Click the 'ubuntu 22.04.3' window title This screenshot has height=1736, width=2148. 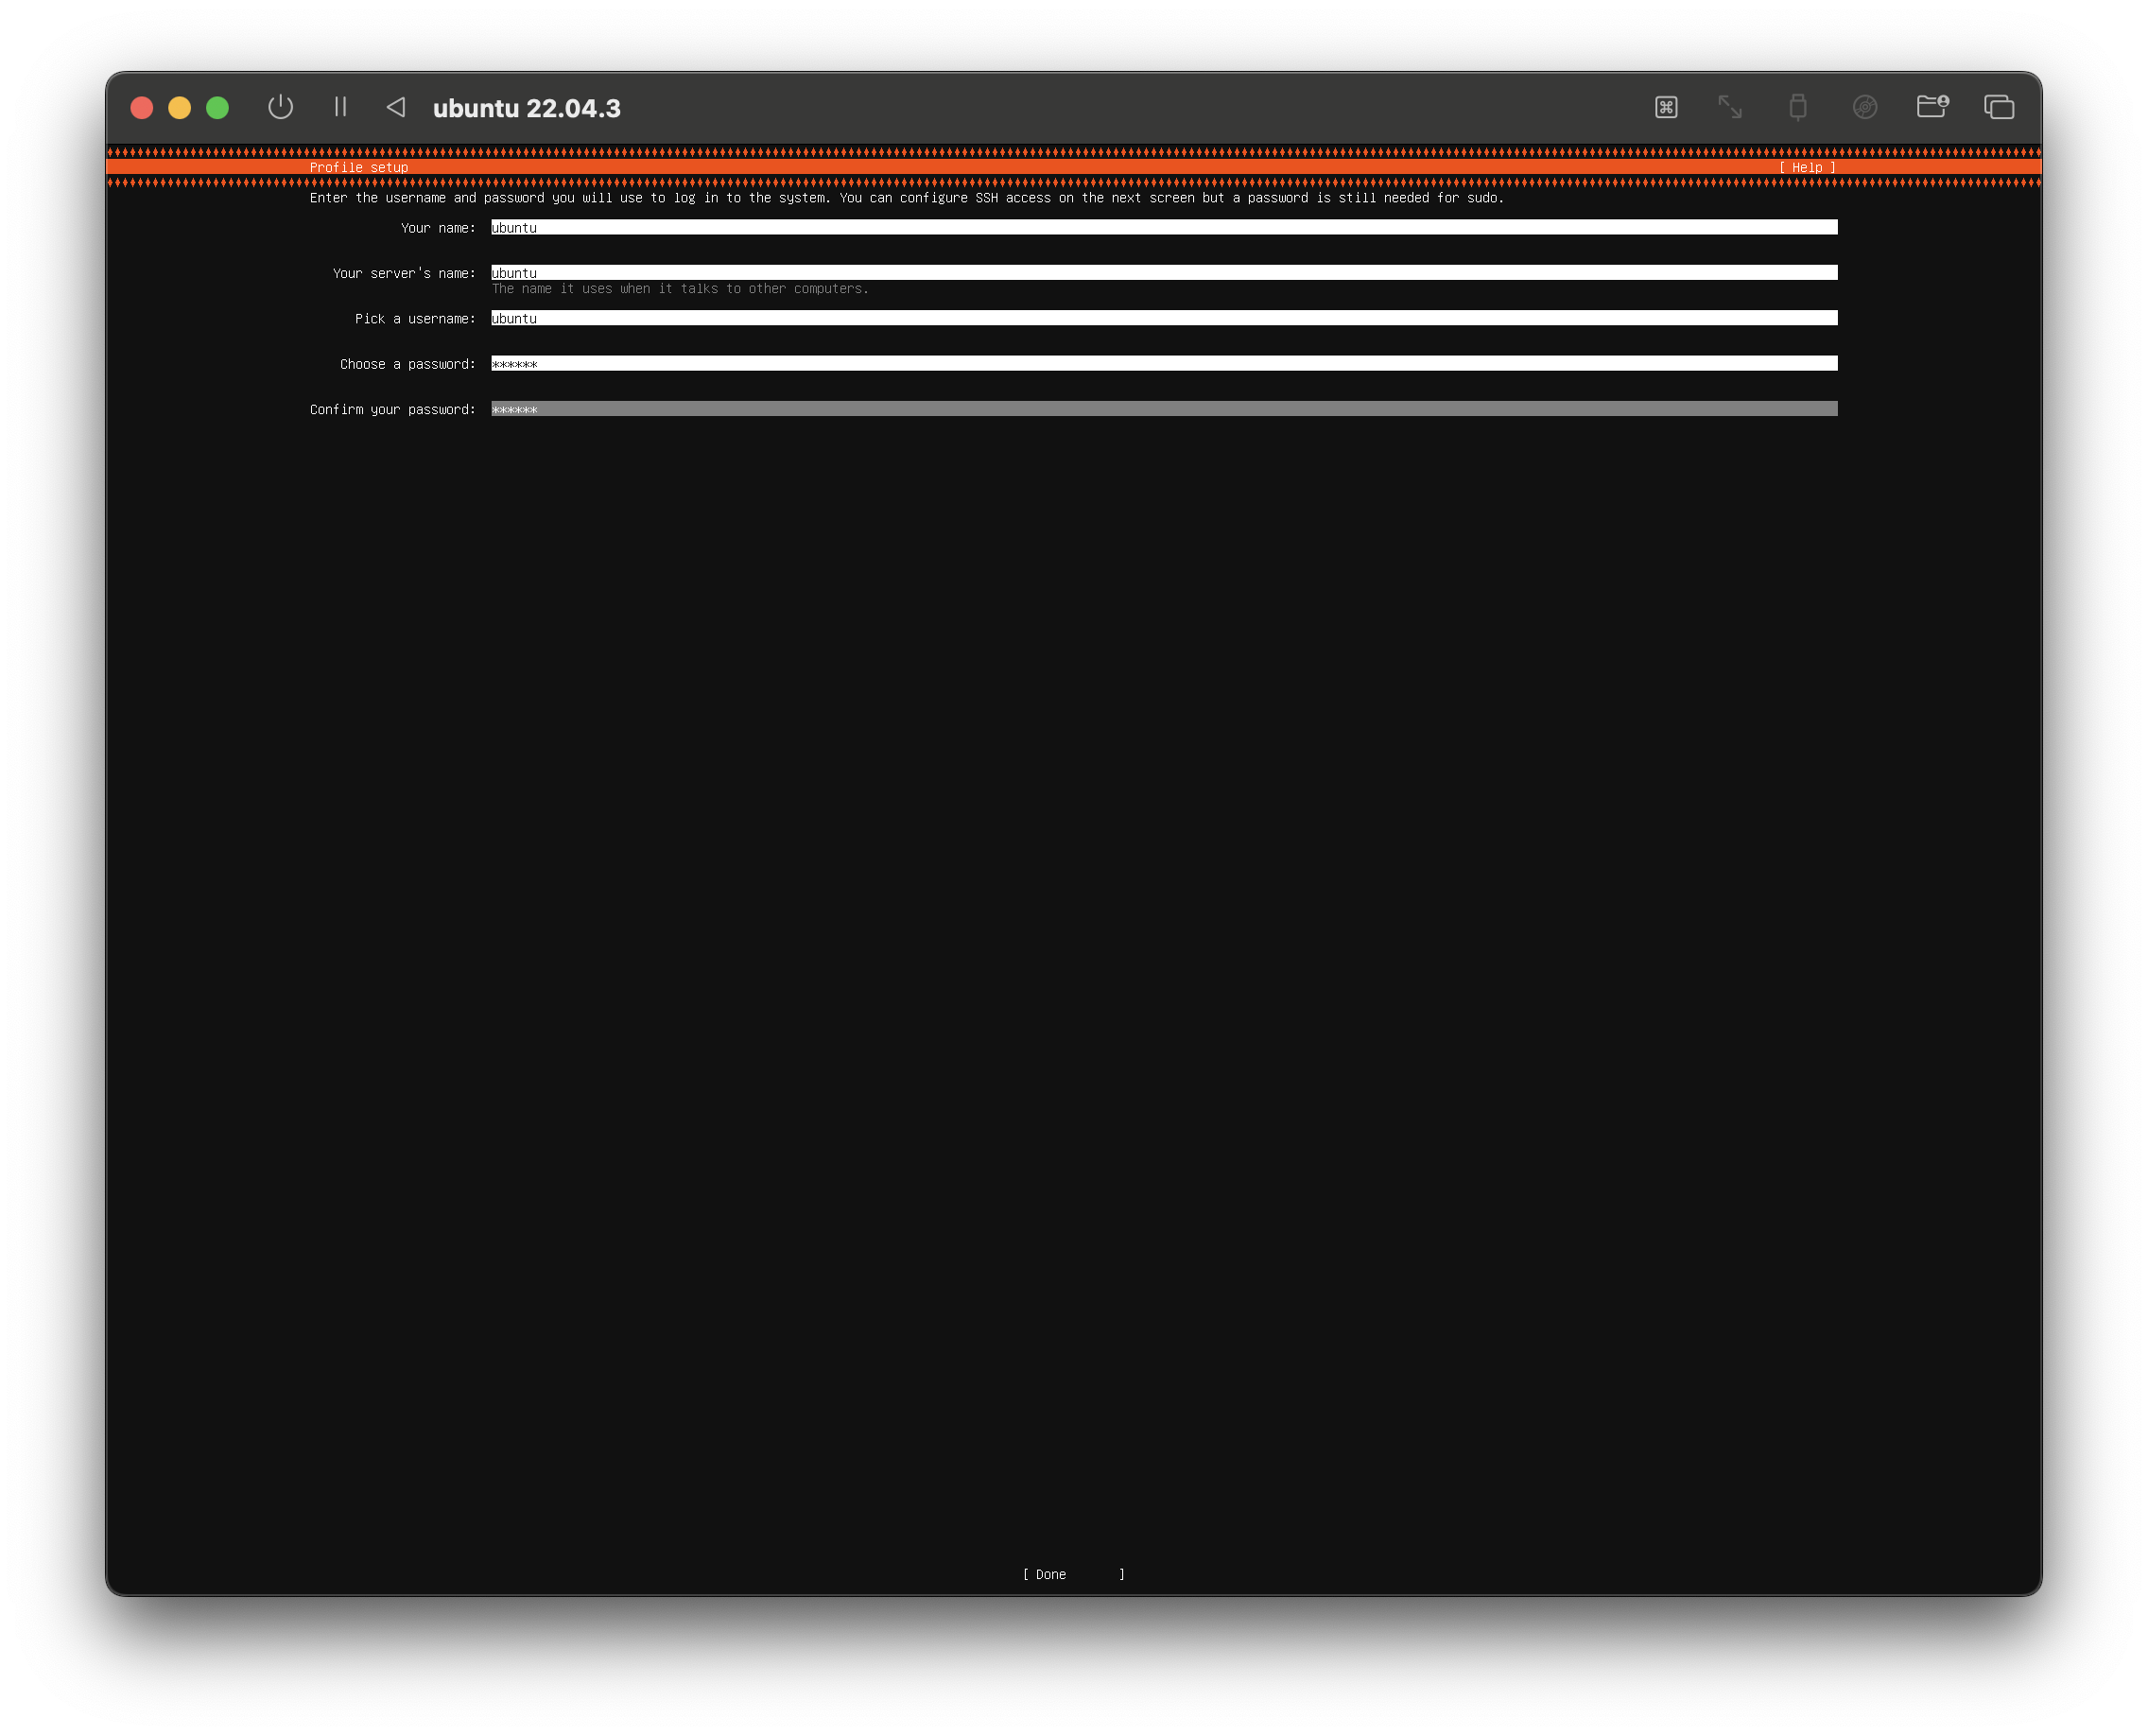tap(527, 108)
